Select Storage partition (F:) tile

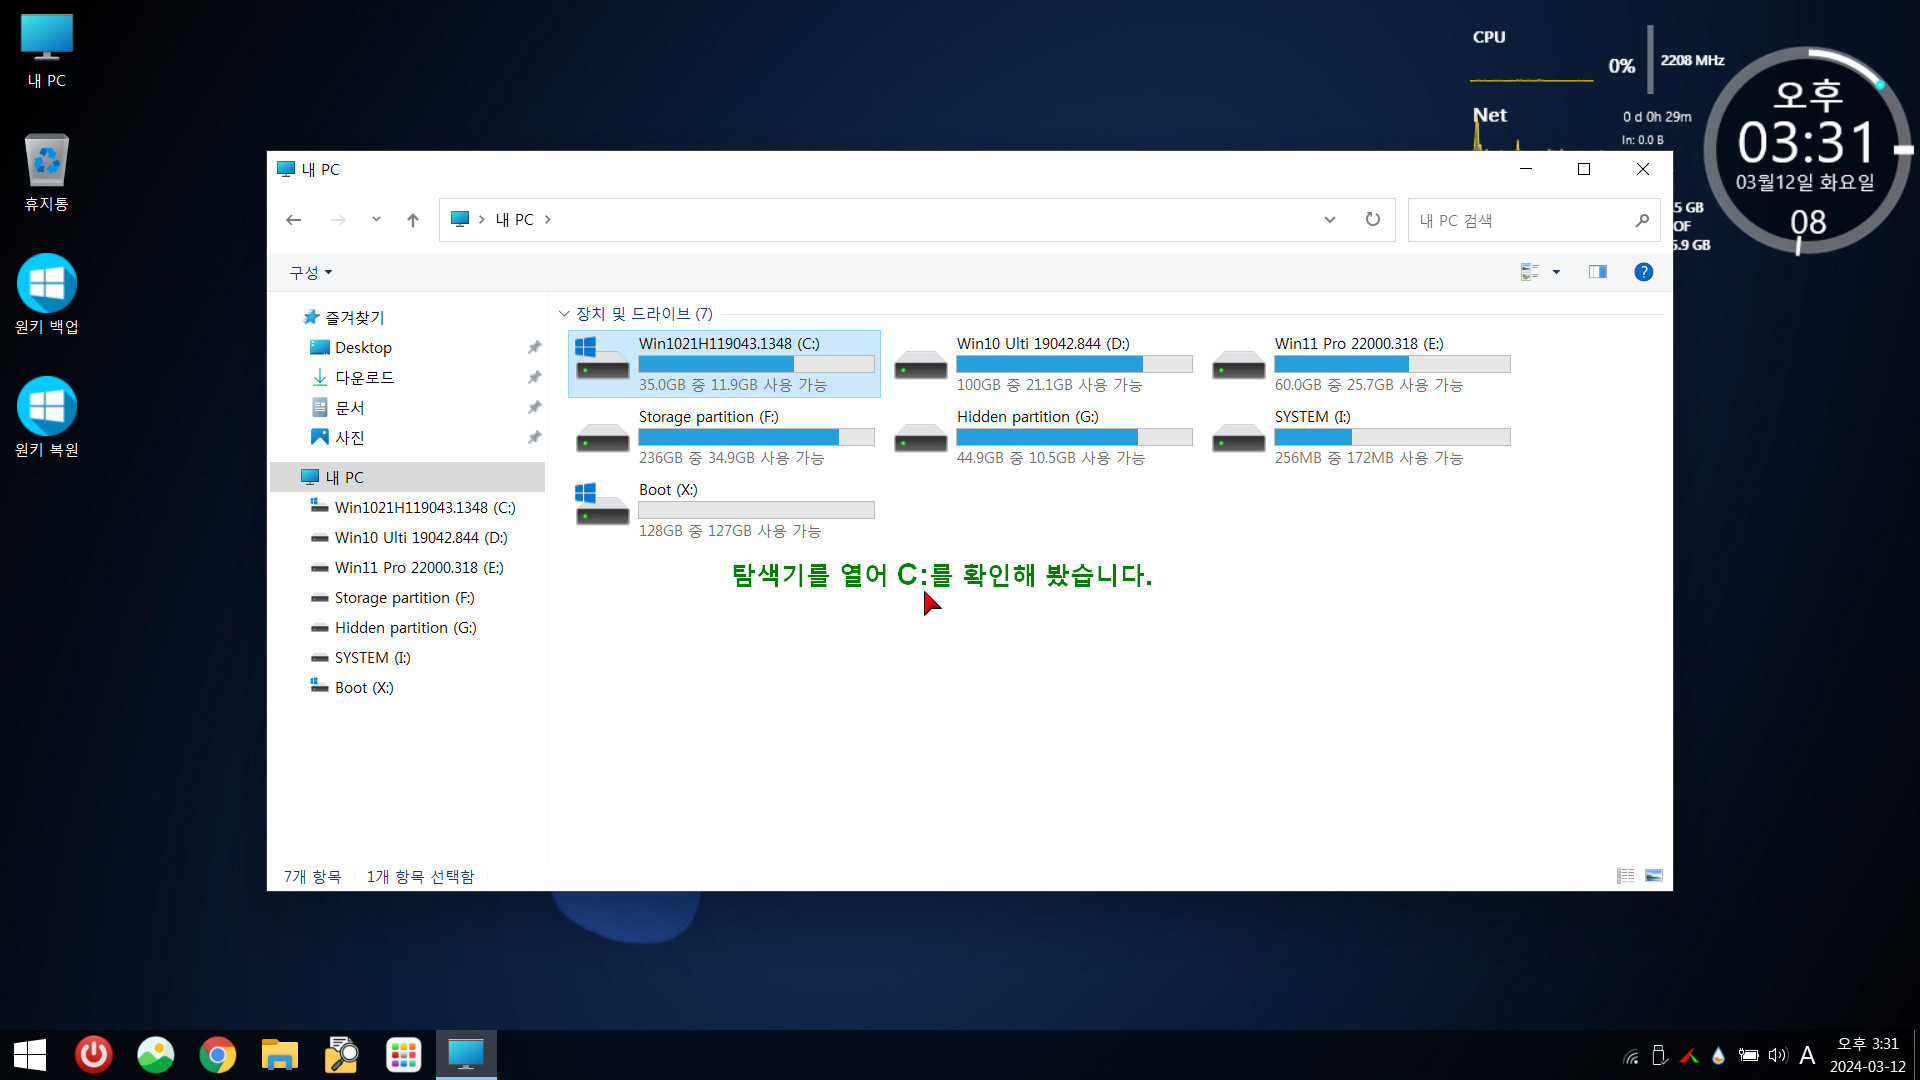(x=724, y=437)
